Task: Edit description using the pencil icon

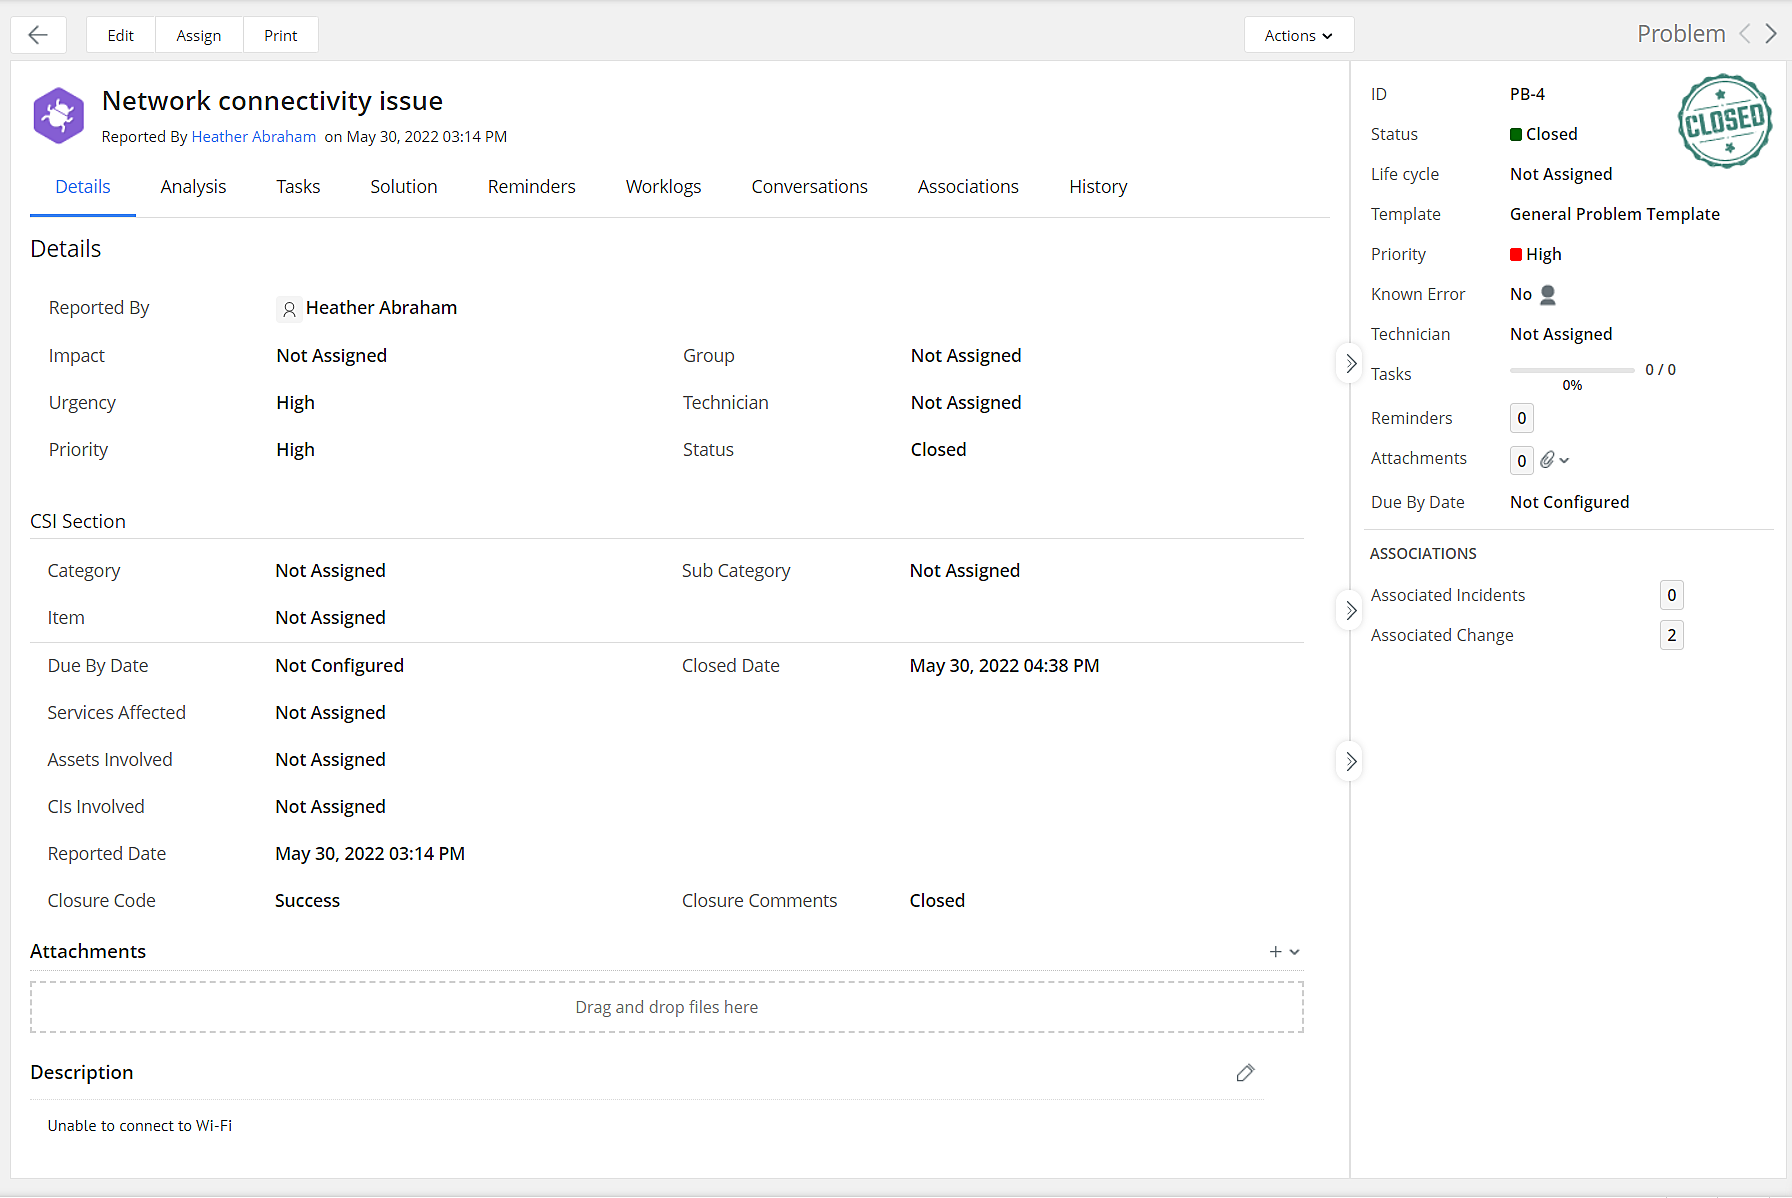Action: pyautogui.click(x=1245, y=1073)
